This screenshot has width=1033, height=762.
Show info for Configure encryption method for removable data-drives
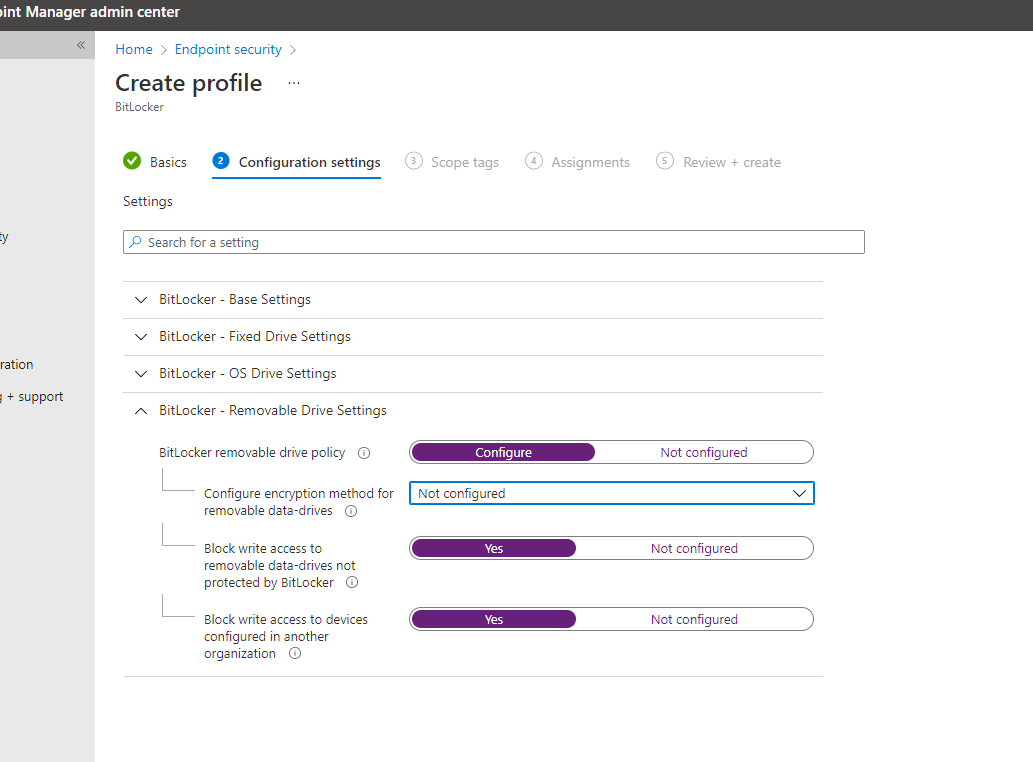pos(351,511)
